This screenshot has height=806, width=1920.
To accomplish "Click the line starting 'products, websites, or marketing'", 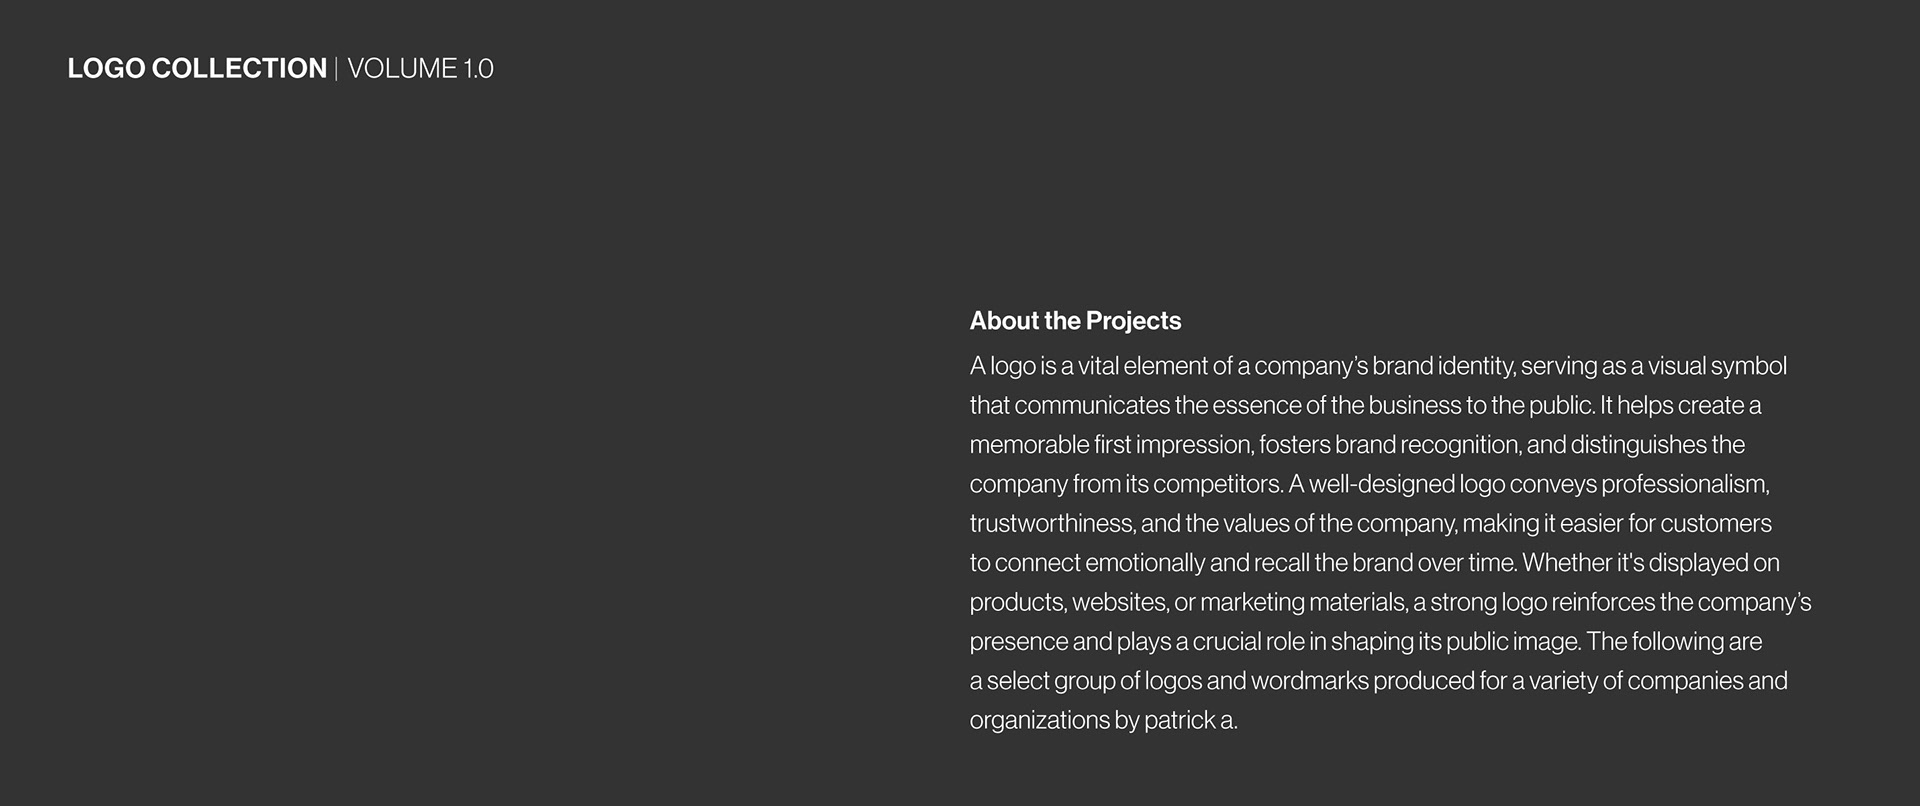I will point(1390,602).
